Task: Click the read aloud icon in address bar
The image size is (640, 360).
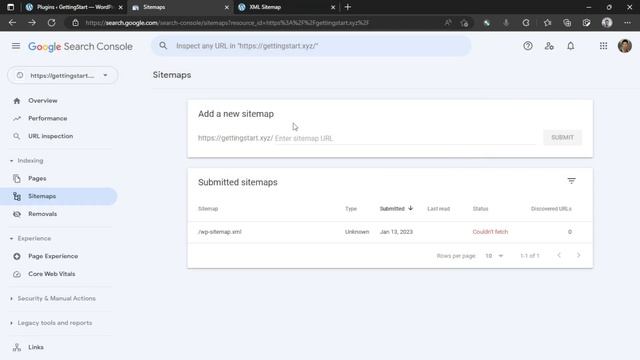Action: (x=448, y=23)
